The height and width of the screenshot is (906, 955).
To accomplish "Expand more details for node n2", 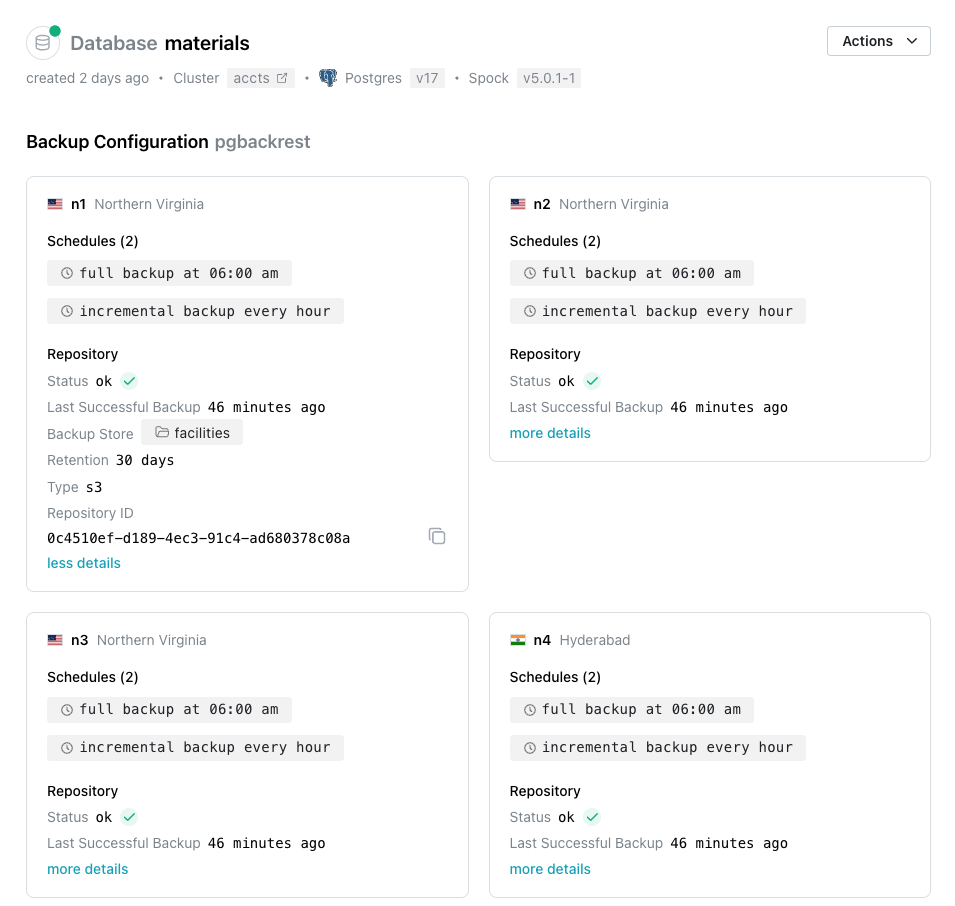I will click(x=550, y=433).
